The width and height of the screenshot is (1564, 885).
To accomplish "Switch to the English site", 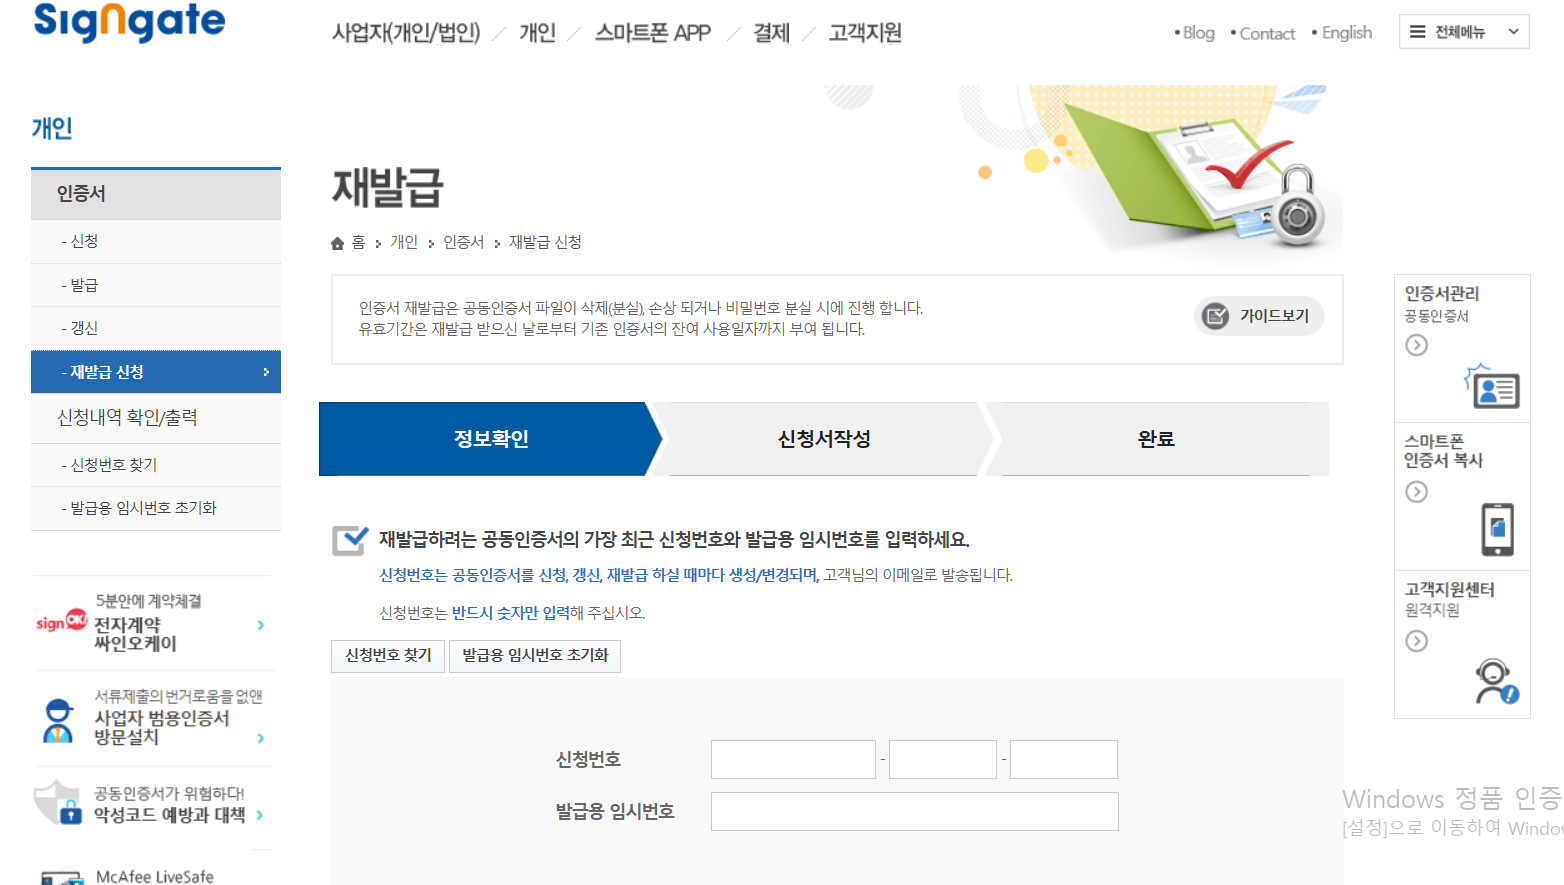I will (x=1346, y=33).
